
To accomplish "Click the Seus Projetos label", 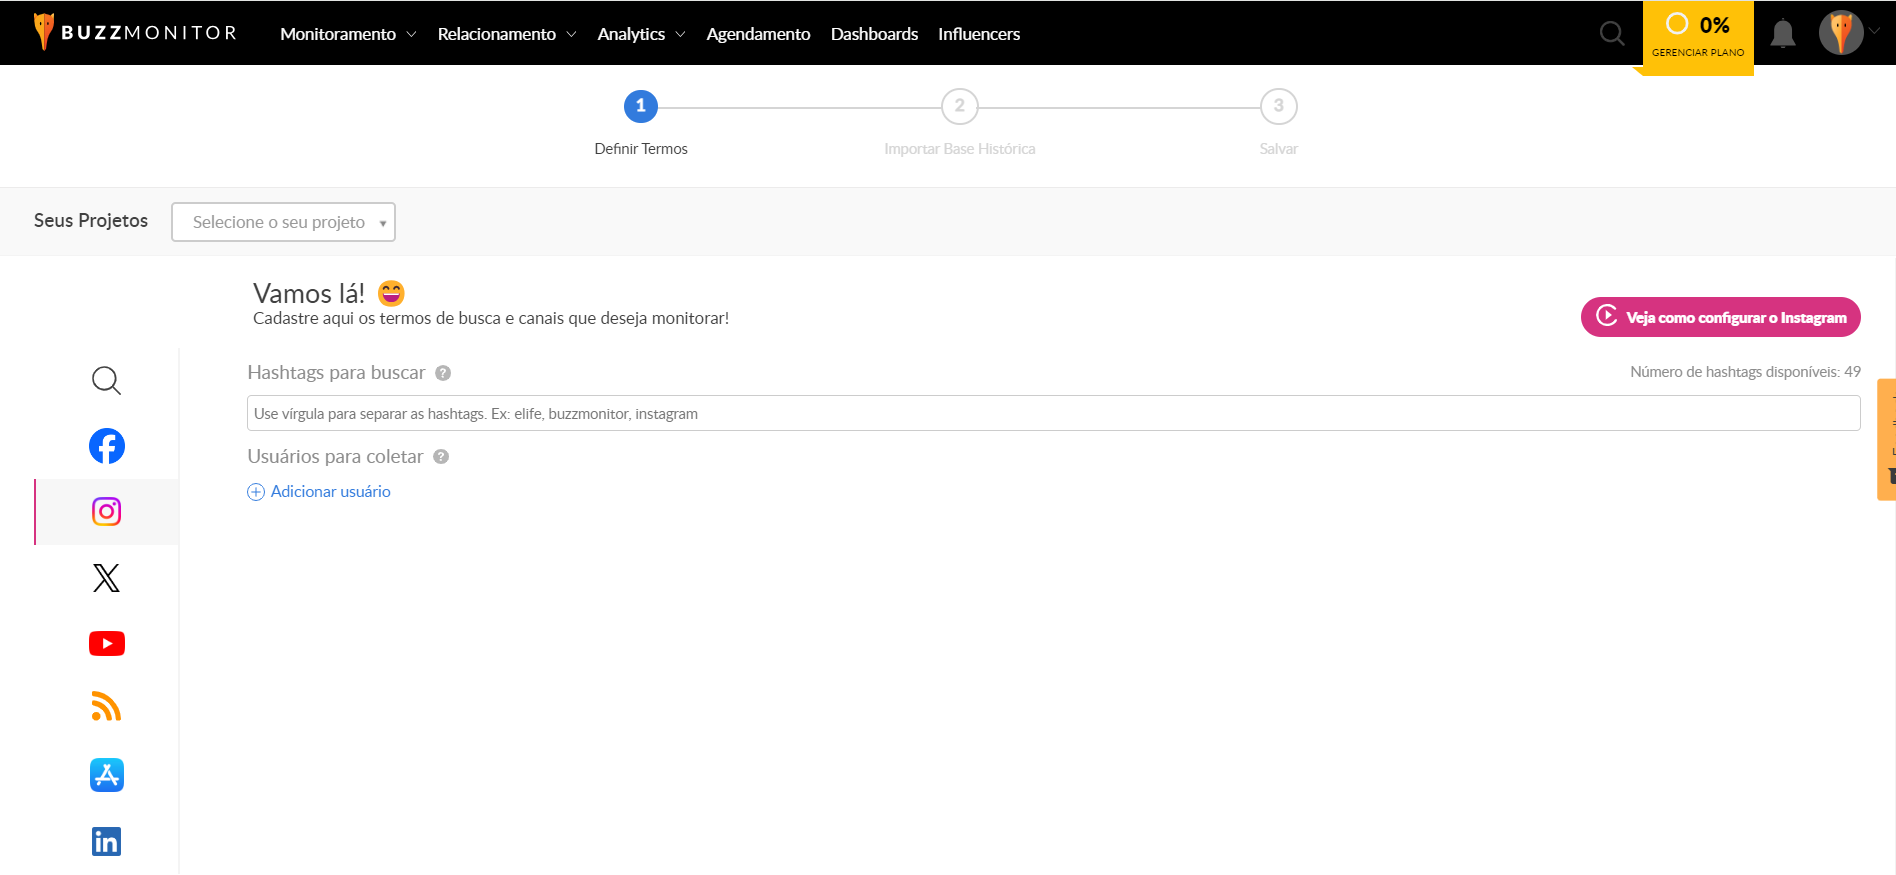I will 91,221.
